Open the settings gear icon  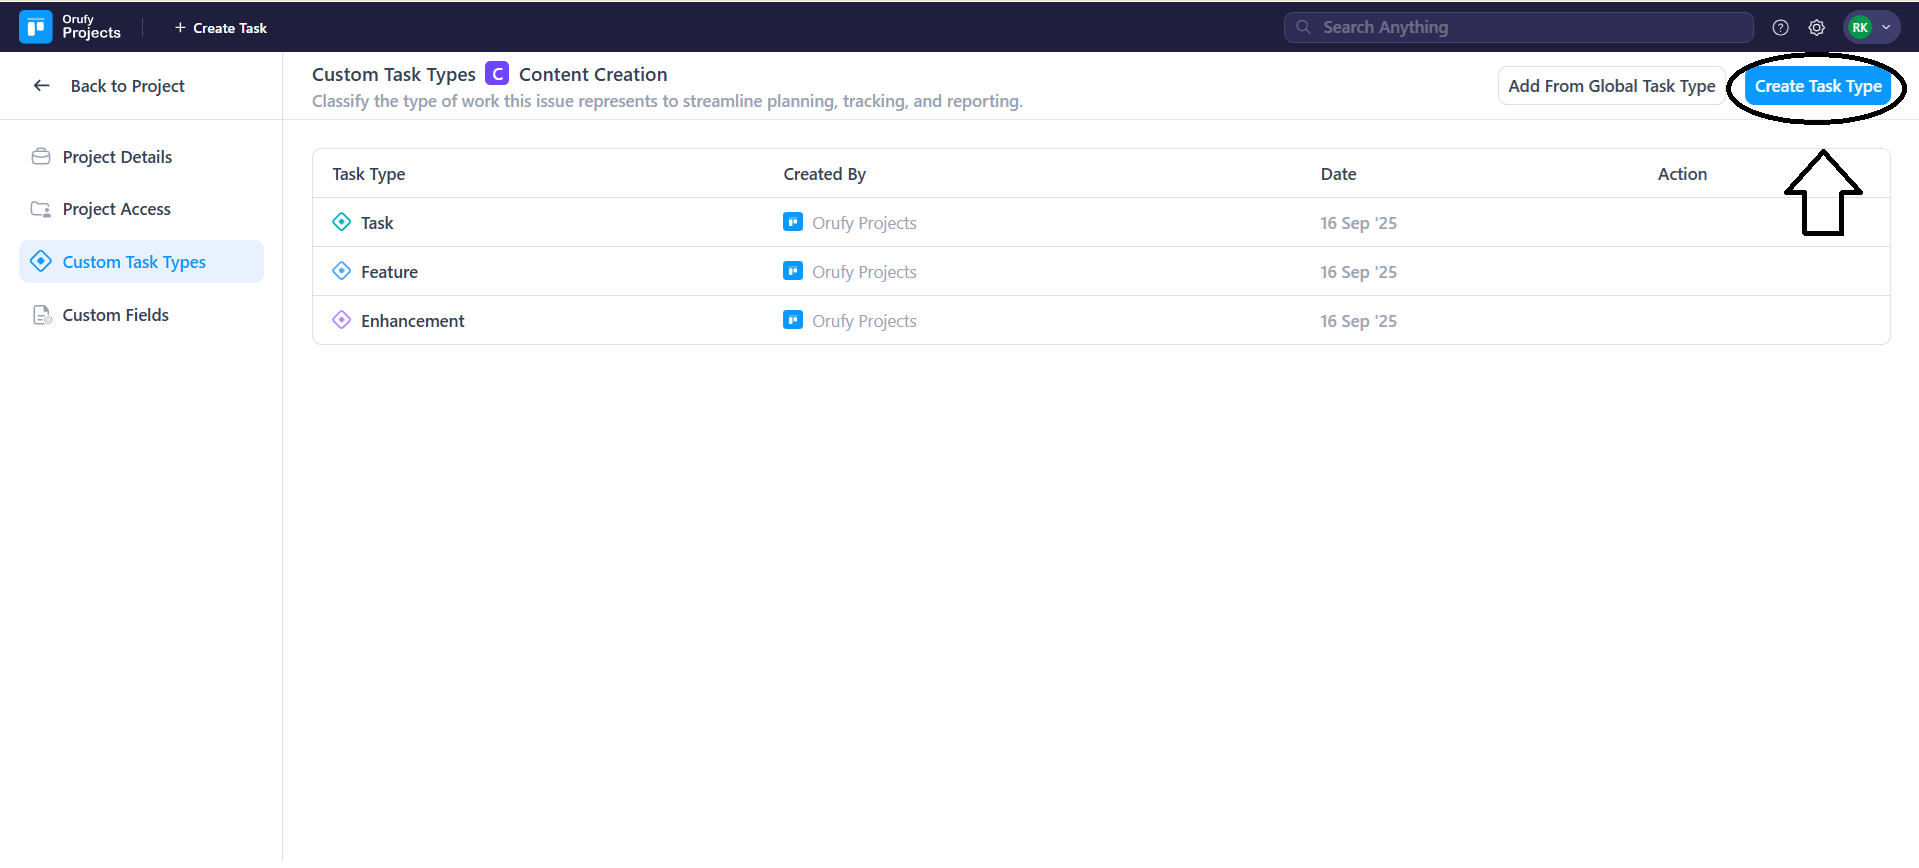coord(1817,27)
